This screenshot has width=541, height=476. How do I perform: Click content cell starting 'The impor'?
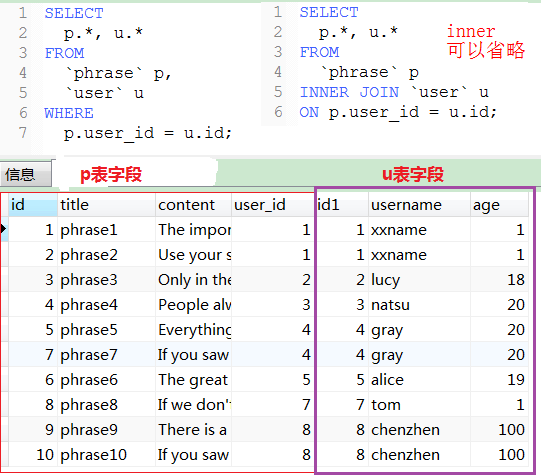pyautogui.click(x=193, y=229)
